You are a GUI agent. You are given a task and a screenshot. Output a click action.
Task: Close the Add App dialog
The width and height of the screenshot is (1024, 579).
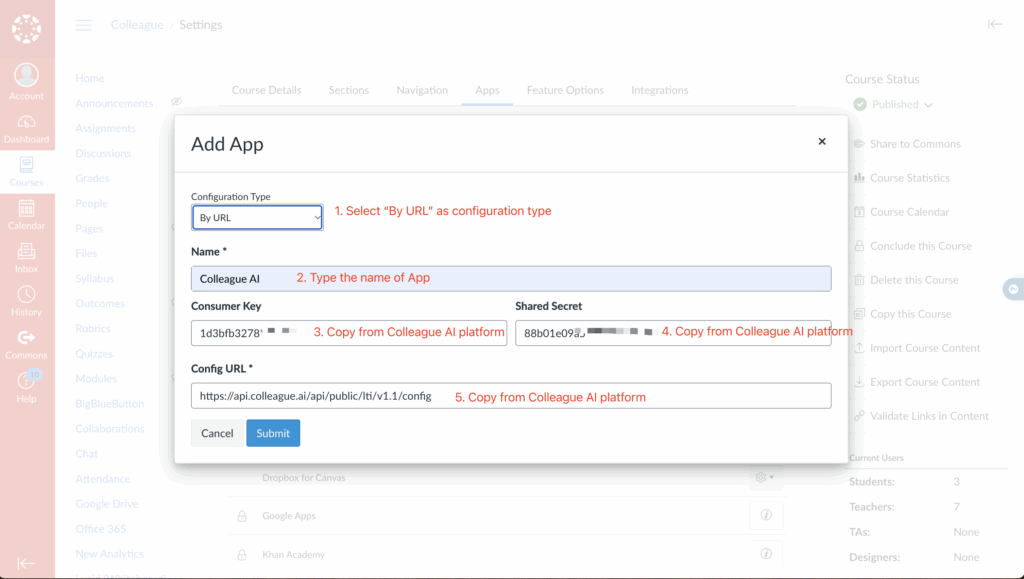pos(822,142)
